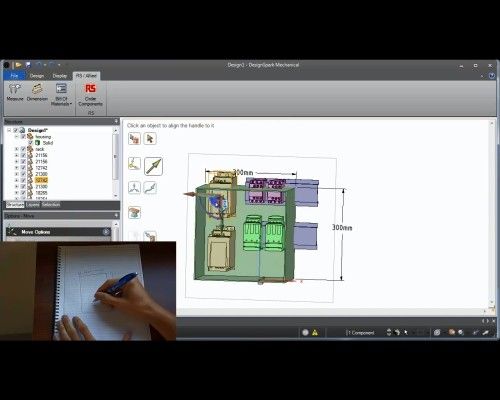Select the Design1 root item in tree
This screenshot has height=400, width=500.
pos(38,130)
